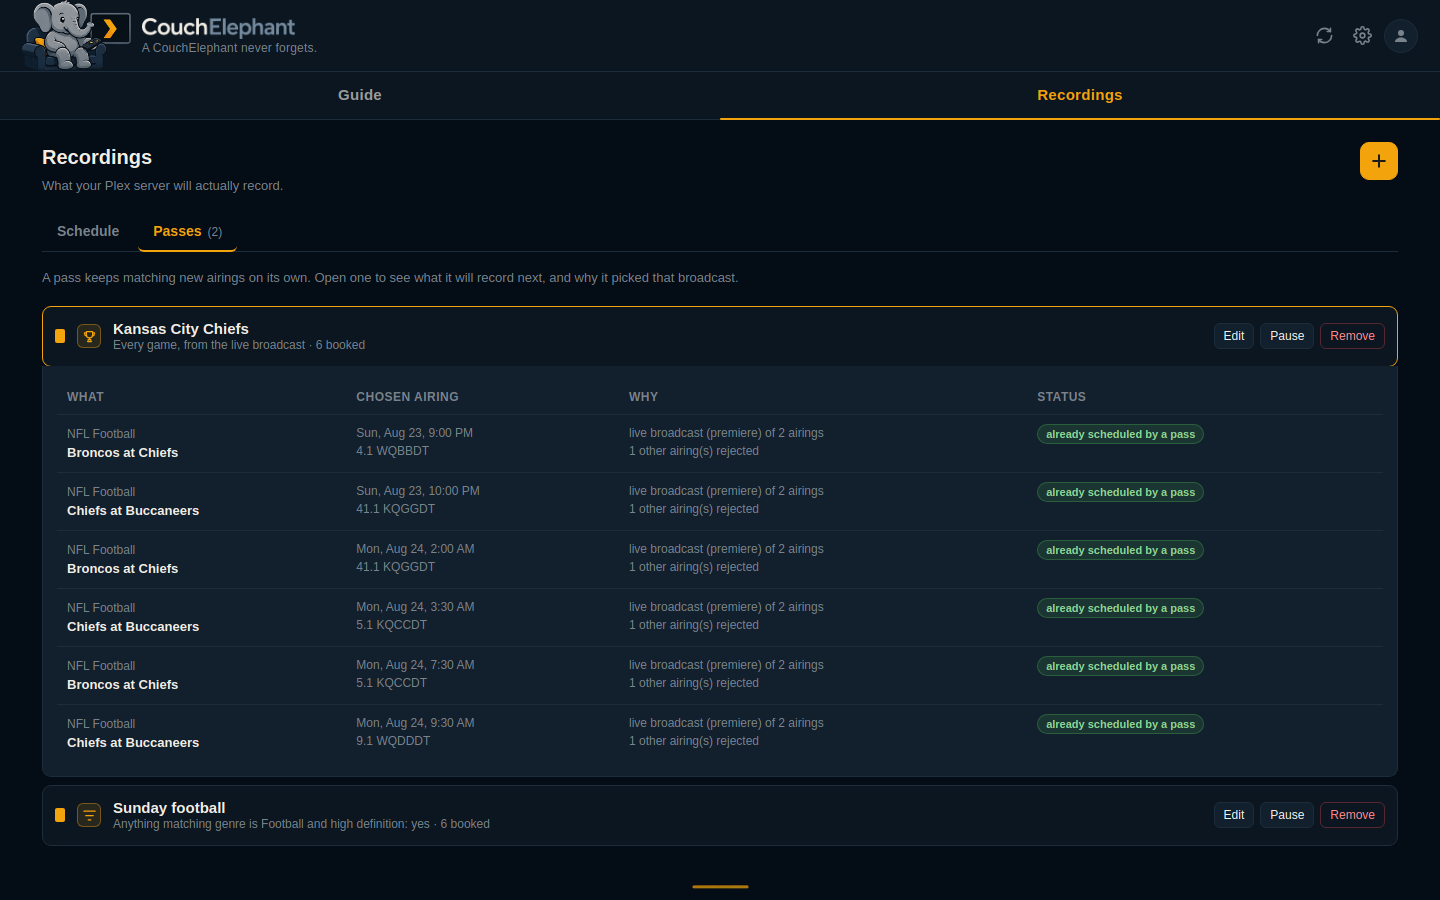Click the WHAT column header
This screenshot has width=1440, height=900.
pyautogui.click(x=85, y=397)
